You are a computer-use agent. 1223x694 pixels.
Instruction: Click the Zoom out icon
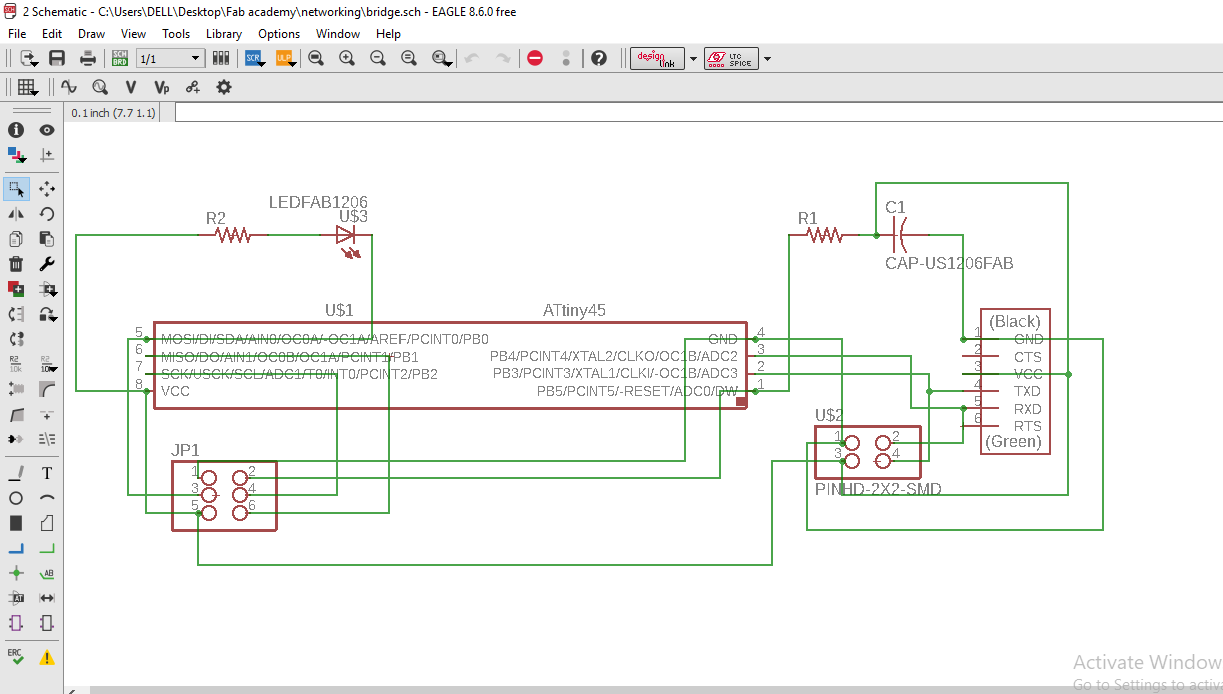tap(378, 58)
